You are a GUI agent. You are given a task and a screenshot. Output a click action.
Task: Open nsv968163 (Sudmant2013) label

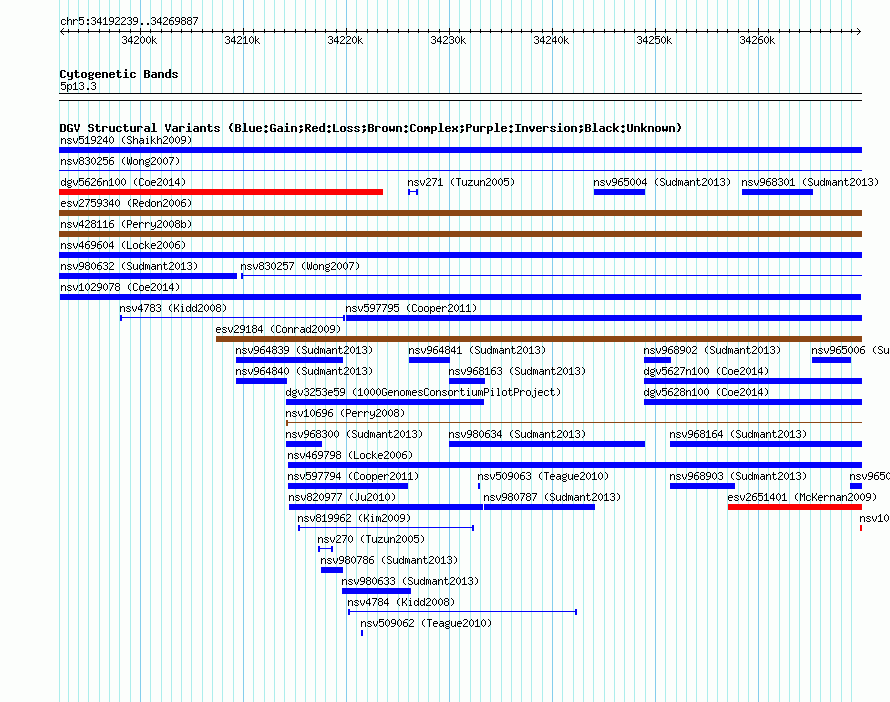click(517, 371)
